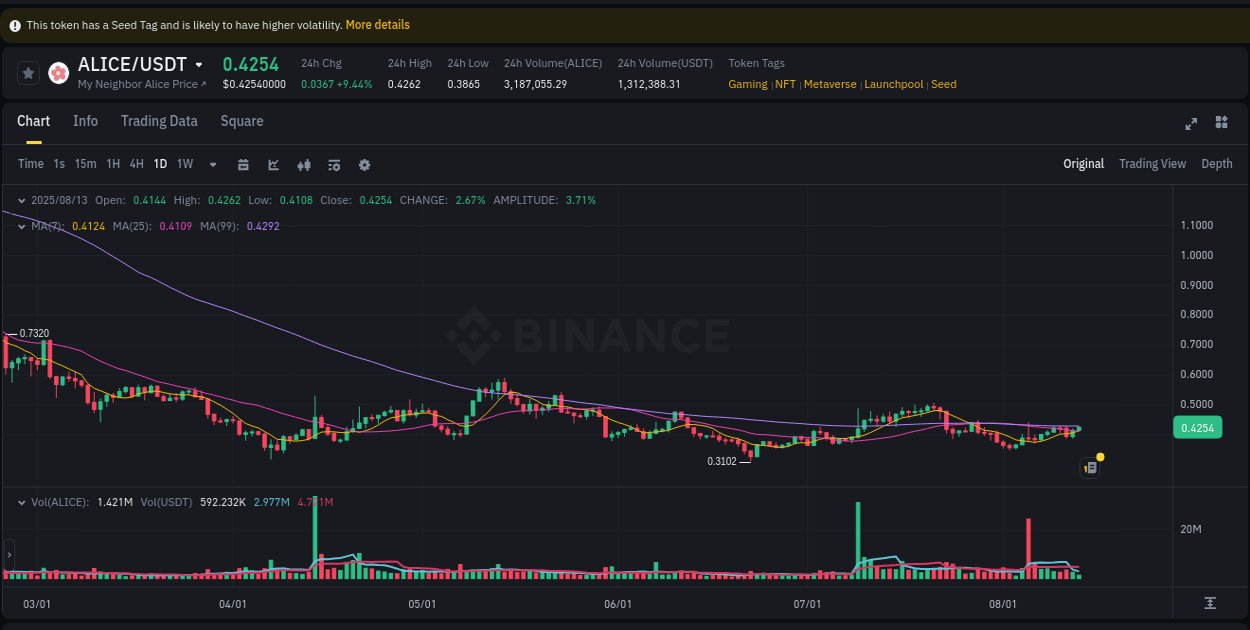Toggle the favorite star for ALICE/USDT
The width and height of the screenshot is (1250, 630).
(x=28, y=72)
